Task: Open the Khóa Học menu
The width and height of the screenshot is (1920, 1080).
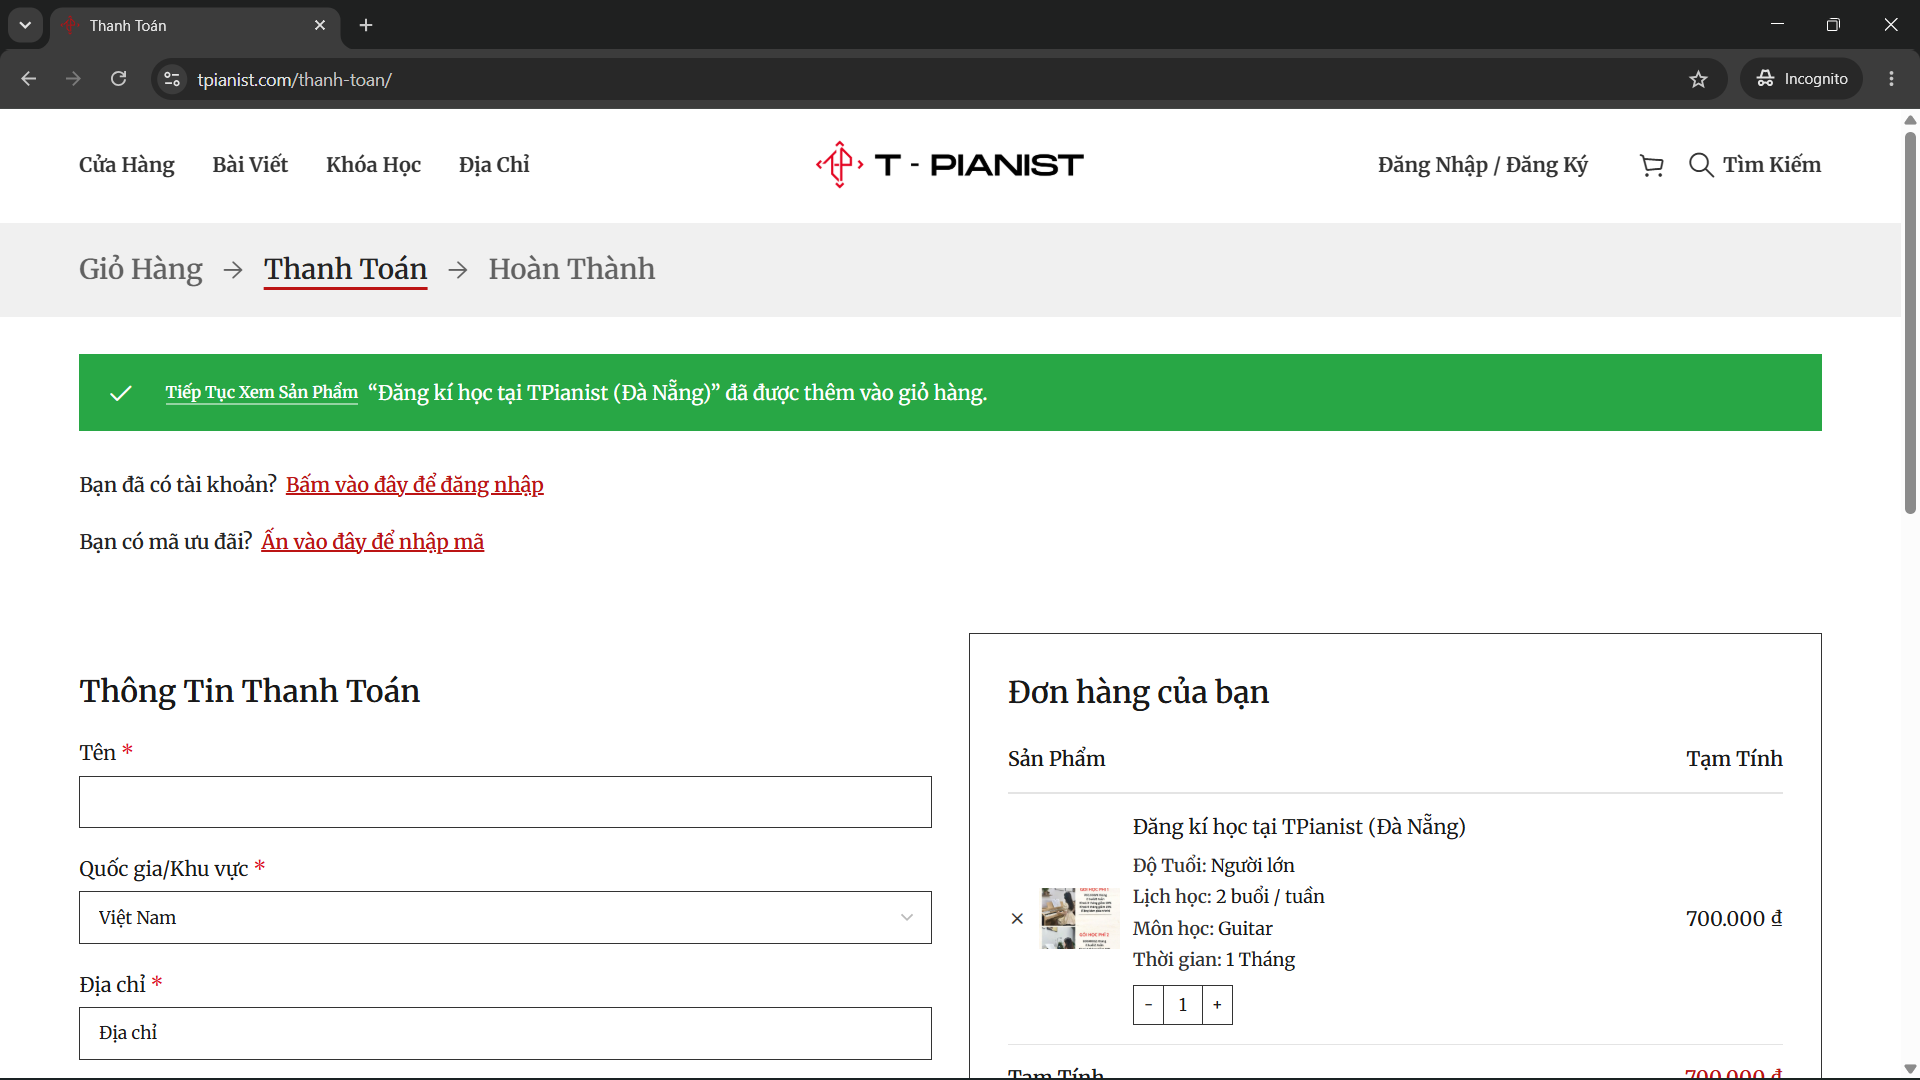Action: pyautogui.click(x=373, y=165)
